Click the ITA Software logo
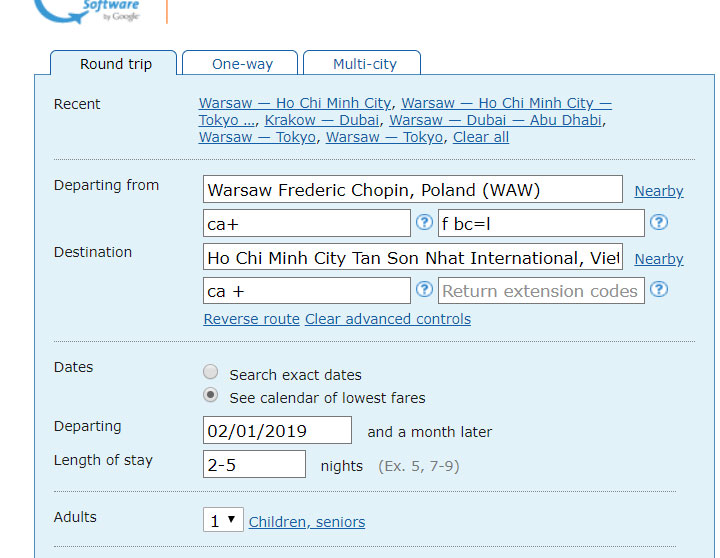 pos(88,11)
